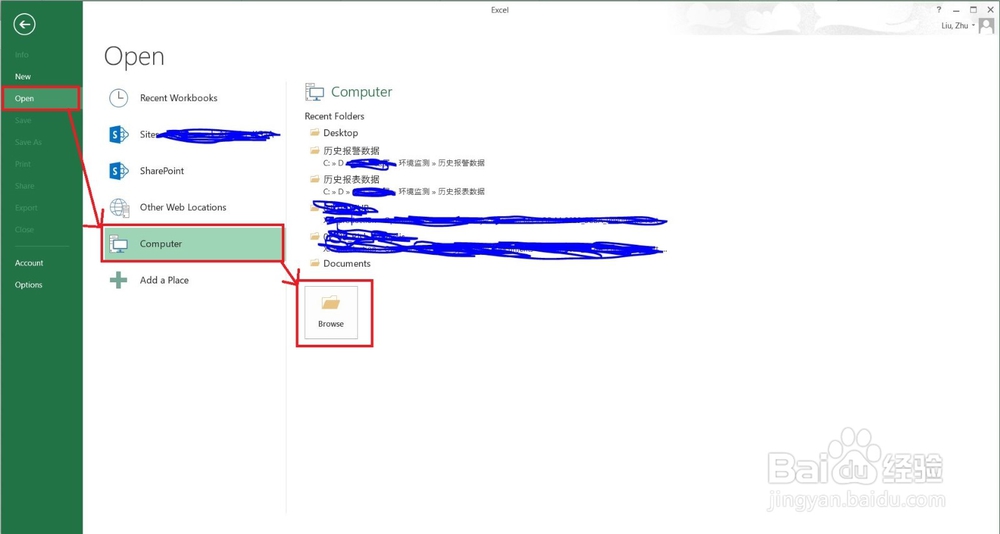Viewport: 1000px width, 534px height.
Task: Select Open in the backstage menu
Action: (x=24, y=98)
